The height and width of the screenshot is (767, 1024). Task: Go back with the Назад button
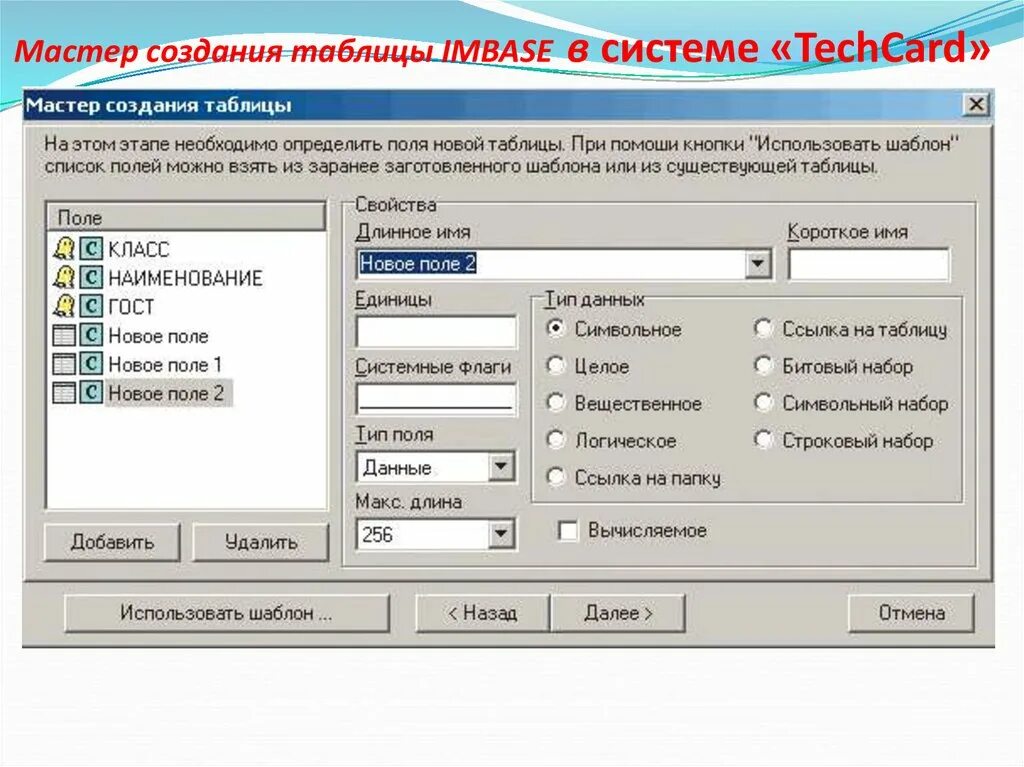[483, 613]
